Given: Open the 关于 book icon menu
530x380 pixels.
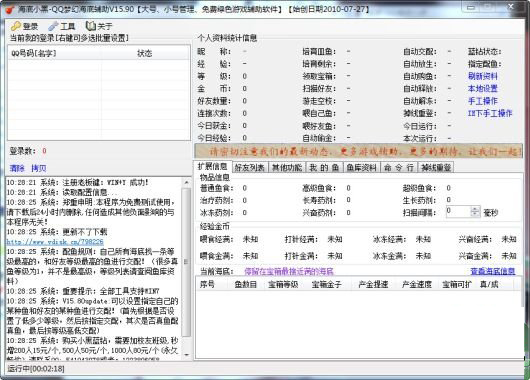Looking at the screenshot, I should tap(91, 26).
